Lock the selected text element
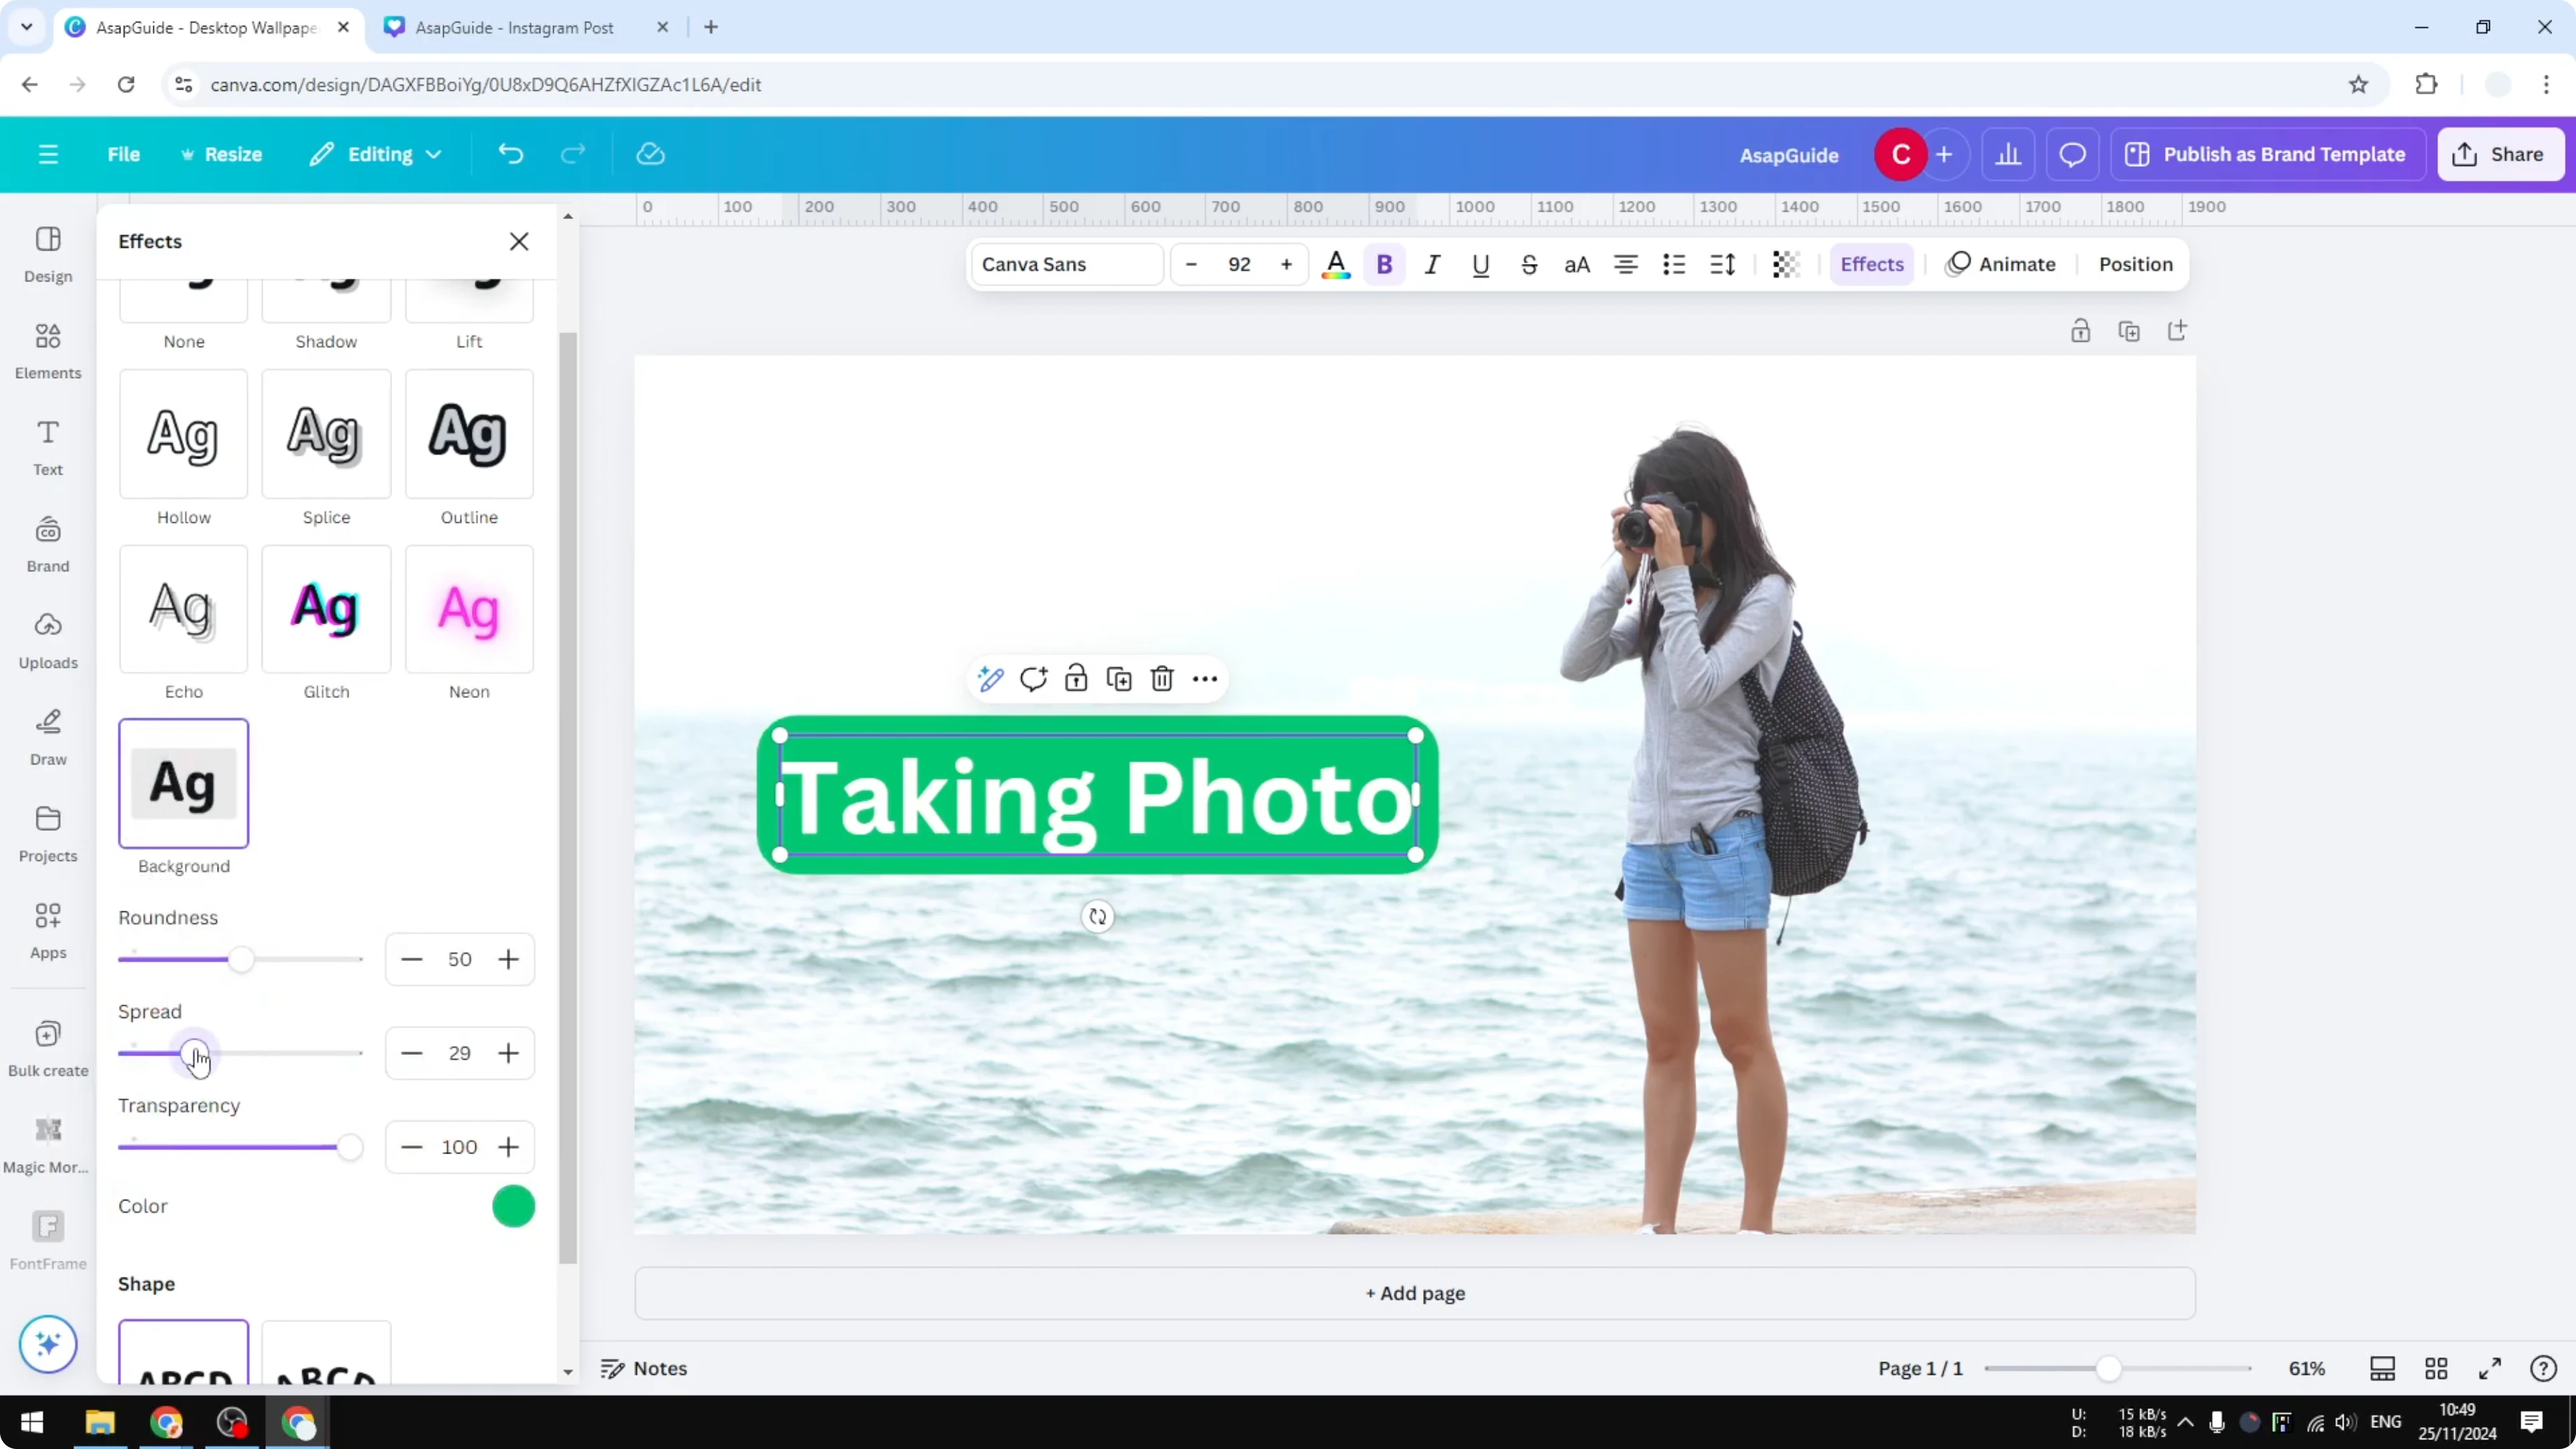2576x1449 pixels. 1076,678
